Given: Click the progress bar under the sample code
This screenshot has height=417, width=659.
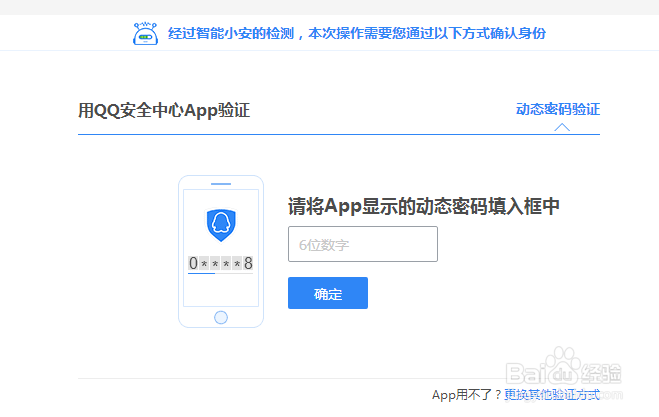Looking at the screenshot, I should pyautogui.click(x=221, y=274).
